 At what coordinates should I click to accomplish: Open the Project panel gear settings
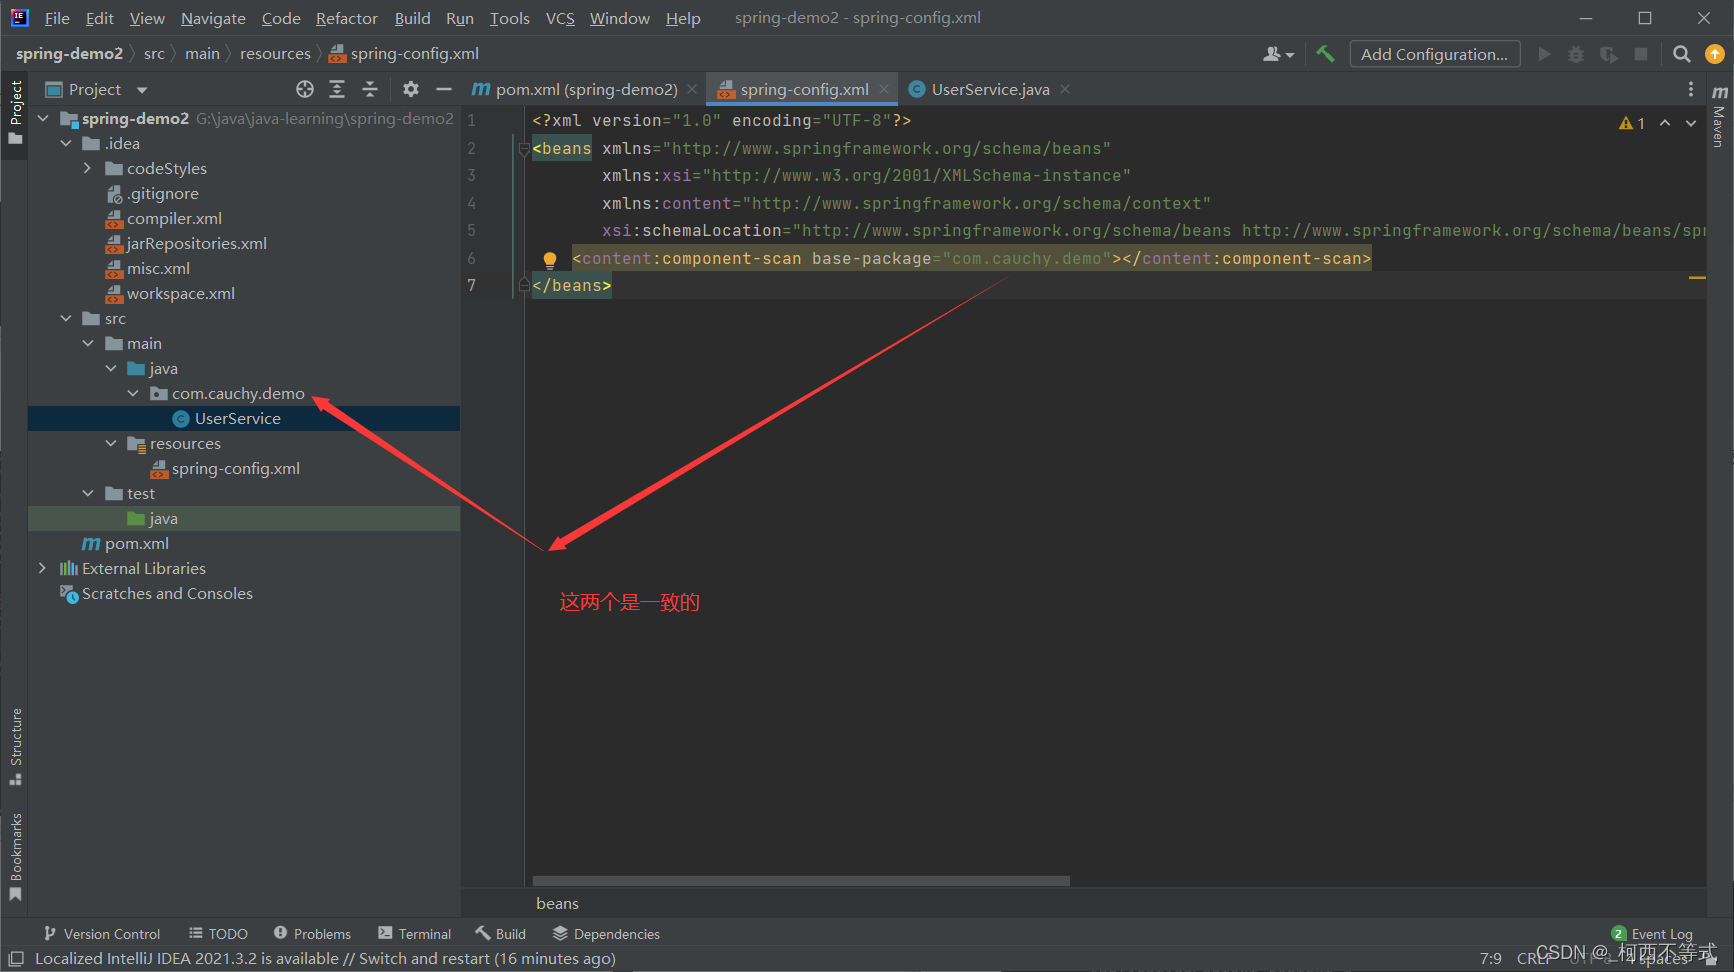(411, 89)
